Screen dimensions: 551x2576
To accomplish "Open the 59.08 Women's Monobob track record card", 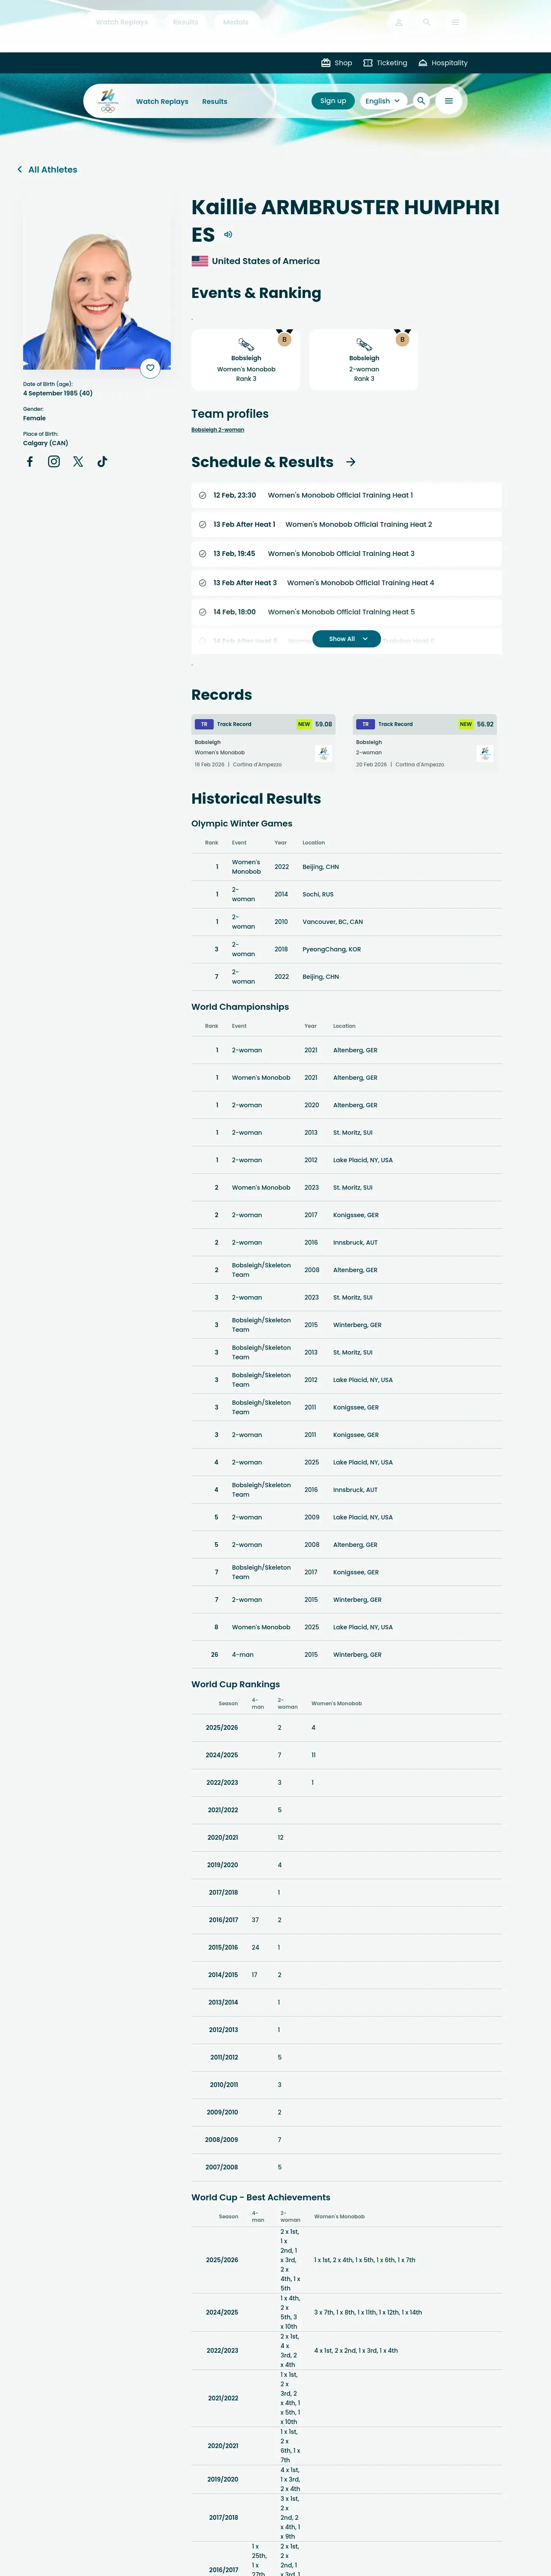I will pyautogui.click(x=264, y=742).
